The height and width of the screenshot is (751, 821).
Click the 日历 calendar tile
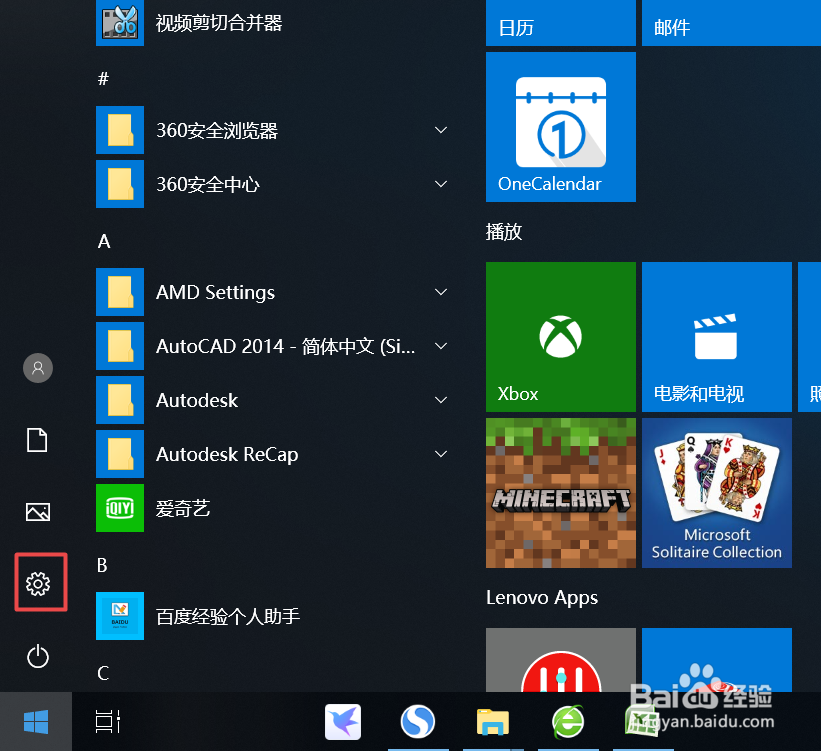pyautogui.click(x=561, y=23)
